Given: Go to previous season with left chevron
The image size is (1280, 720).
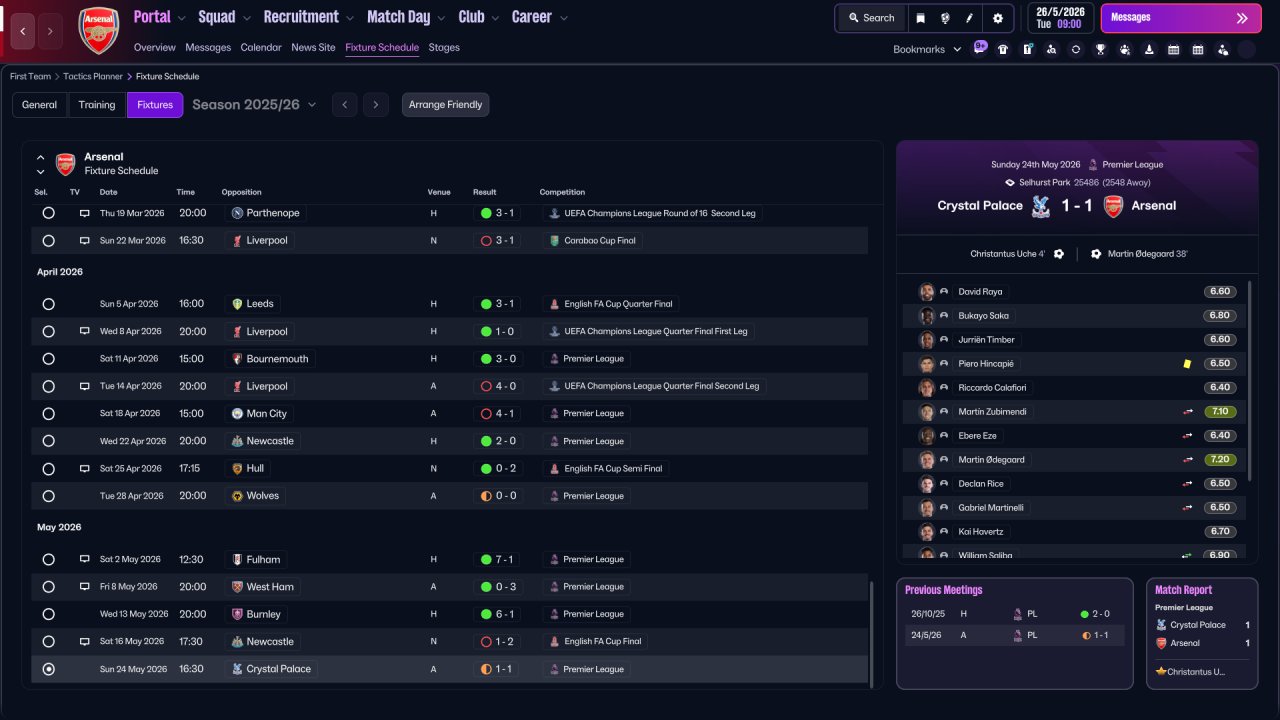Looking at the screenshot, I should [344, 105].
